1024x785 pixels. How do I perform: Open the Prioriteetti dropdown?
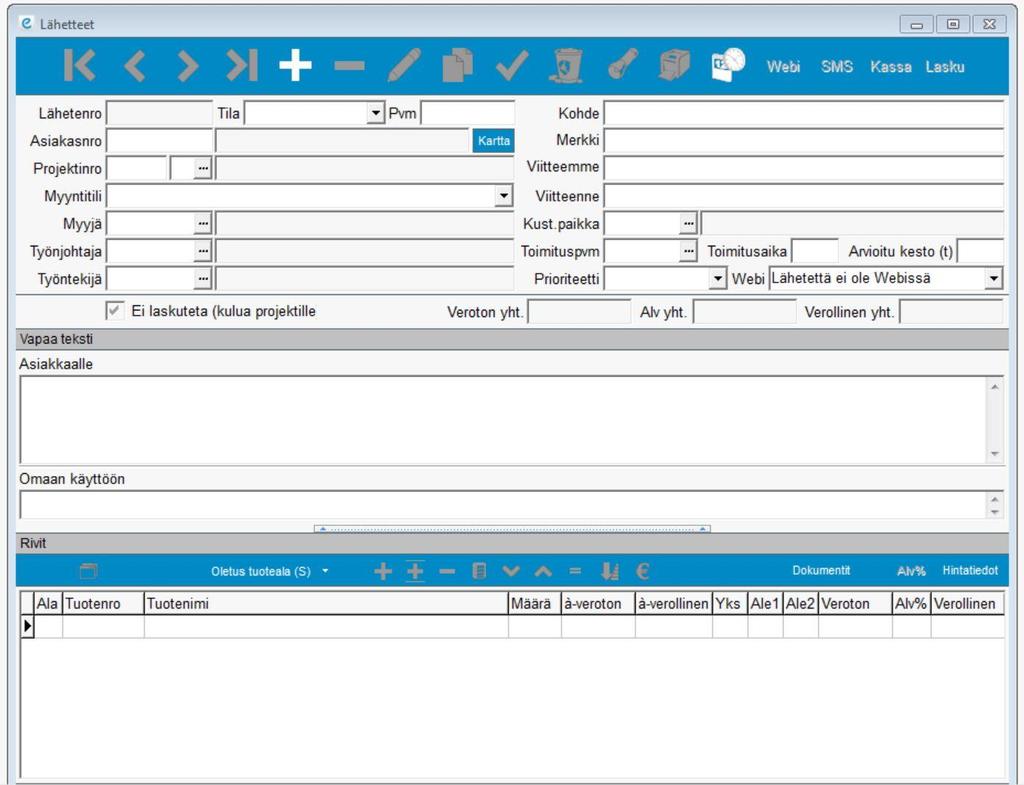click(718, 279)
